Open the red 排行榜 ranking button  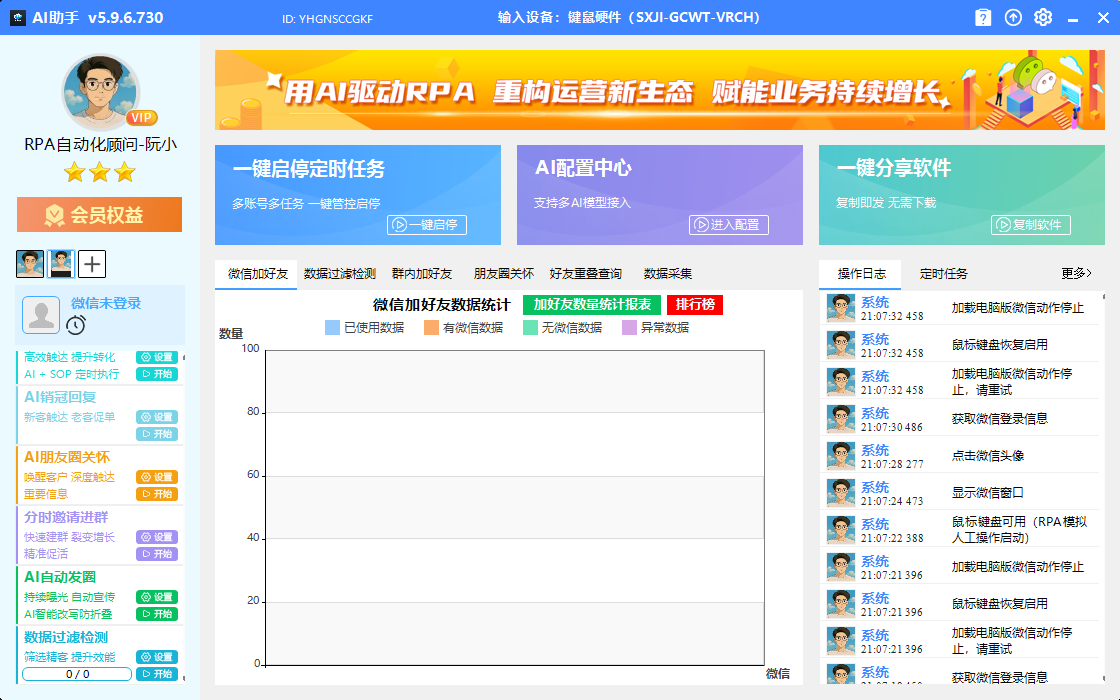point(695,305)
